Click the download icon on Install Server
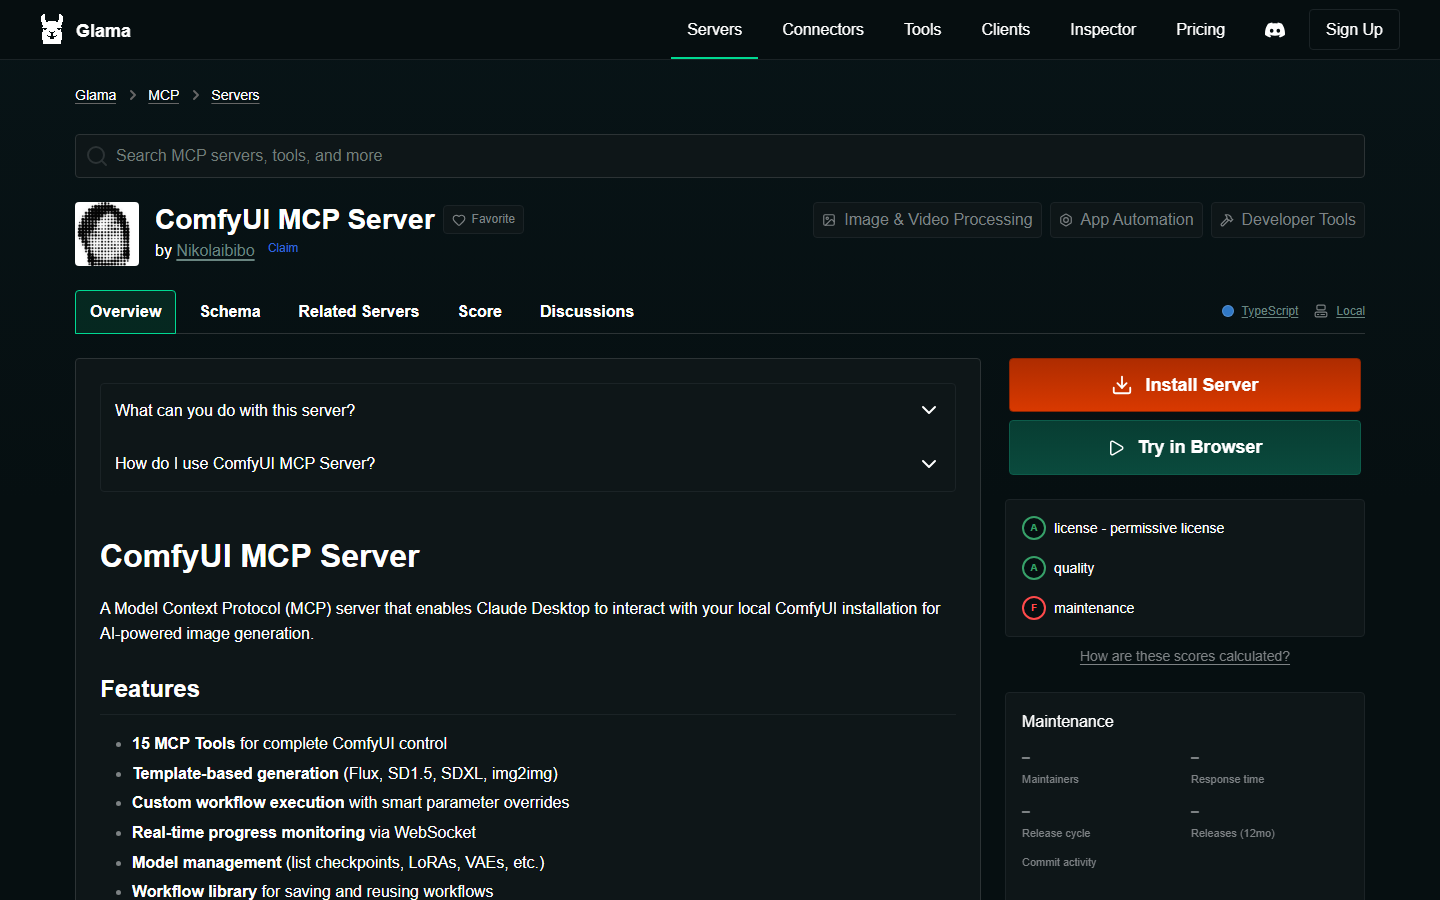Viewport: 1440px width, 900px height. [1122, 385]
